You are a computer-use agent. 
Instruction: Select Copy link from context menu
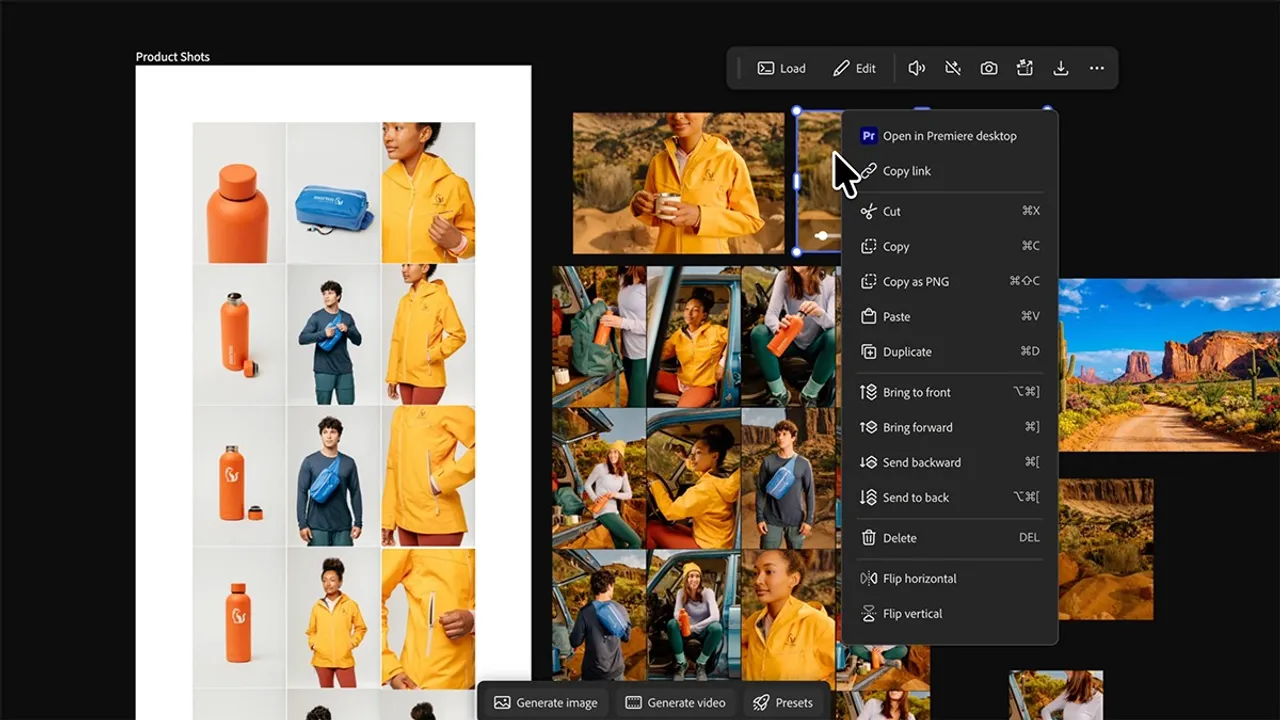[x=906, y=171]
